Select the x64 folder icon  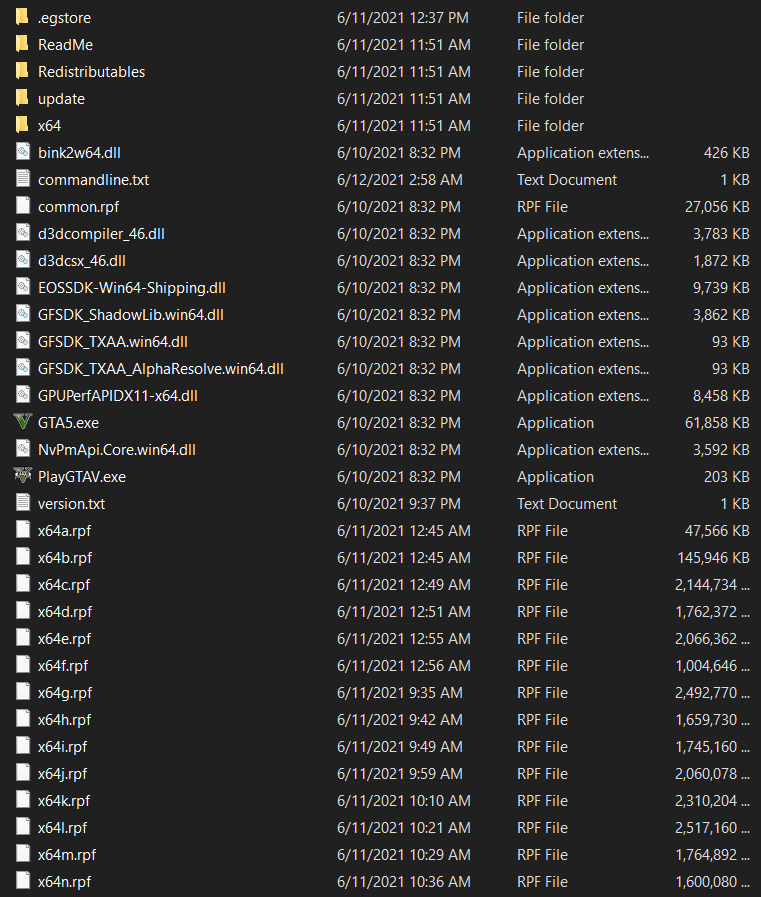pos(23,126)
